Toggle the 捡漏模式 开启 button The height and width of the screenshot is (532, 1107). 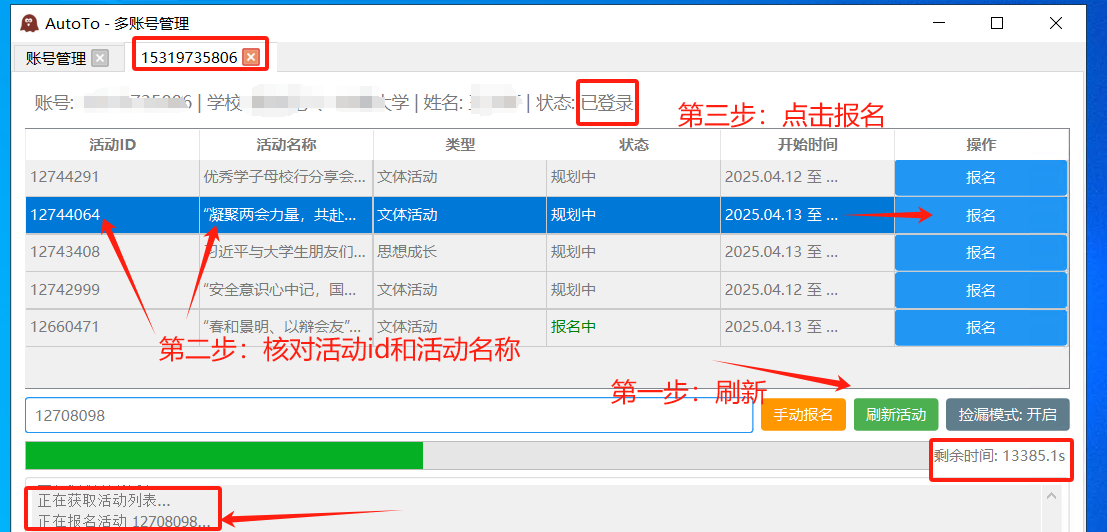[x=1007, y=414]
